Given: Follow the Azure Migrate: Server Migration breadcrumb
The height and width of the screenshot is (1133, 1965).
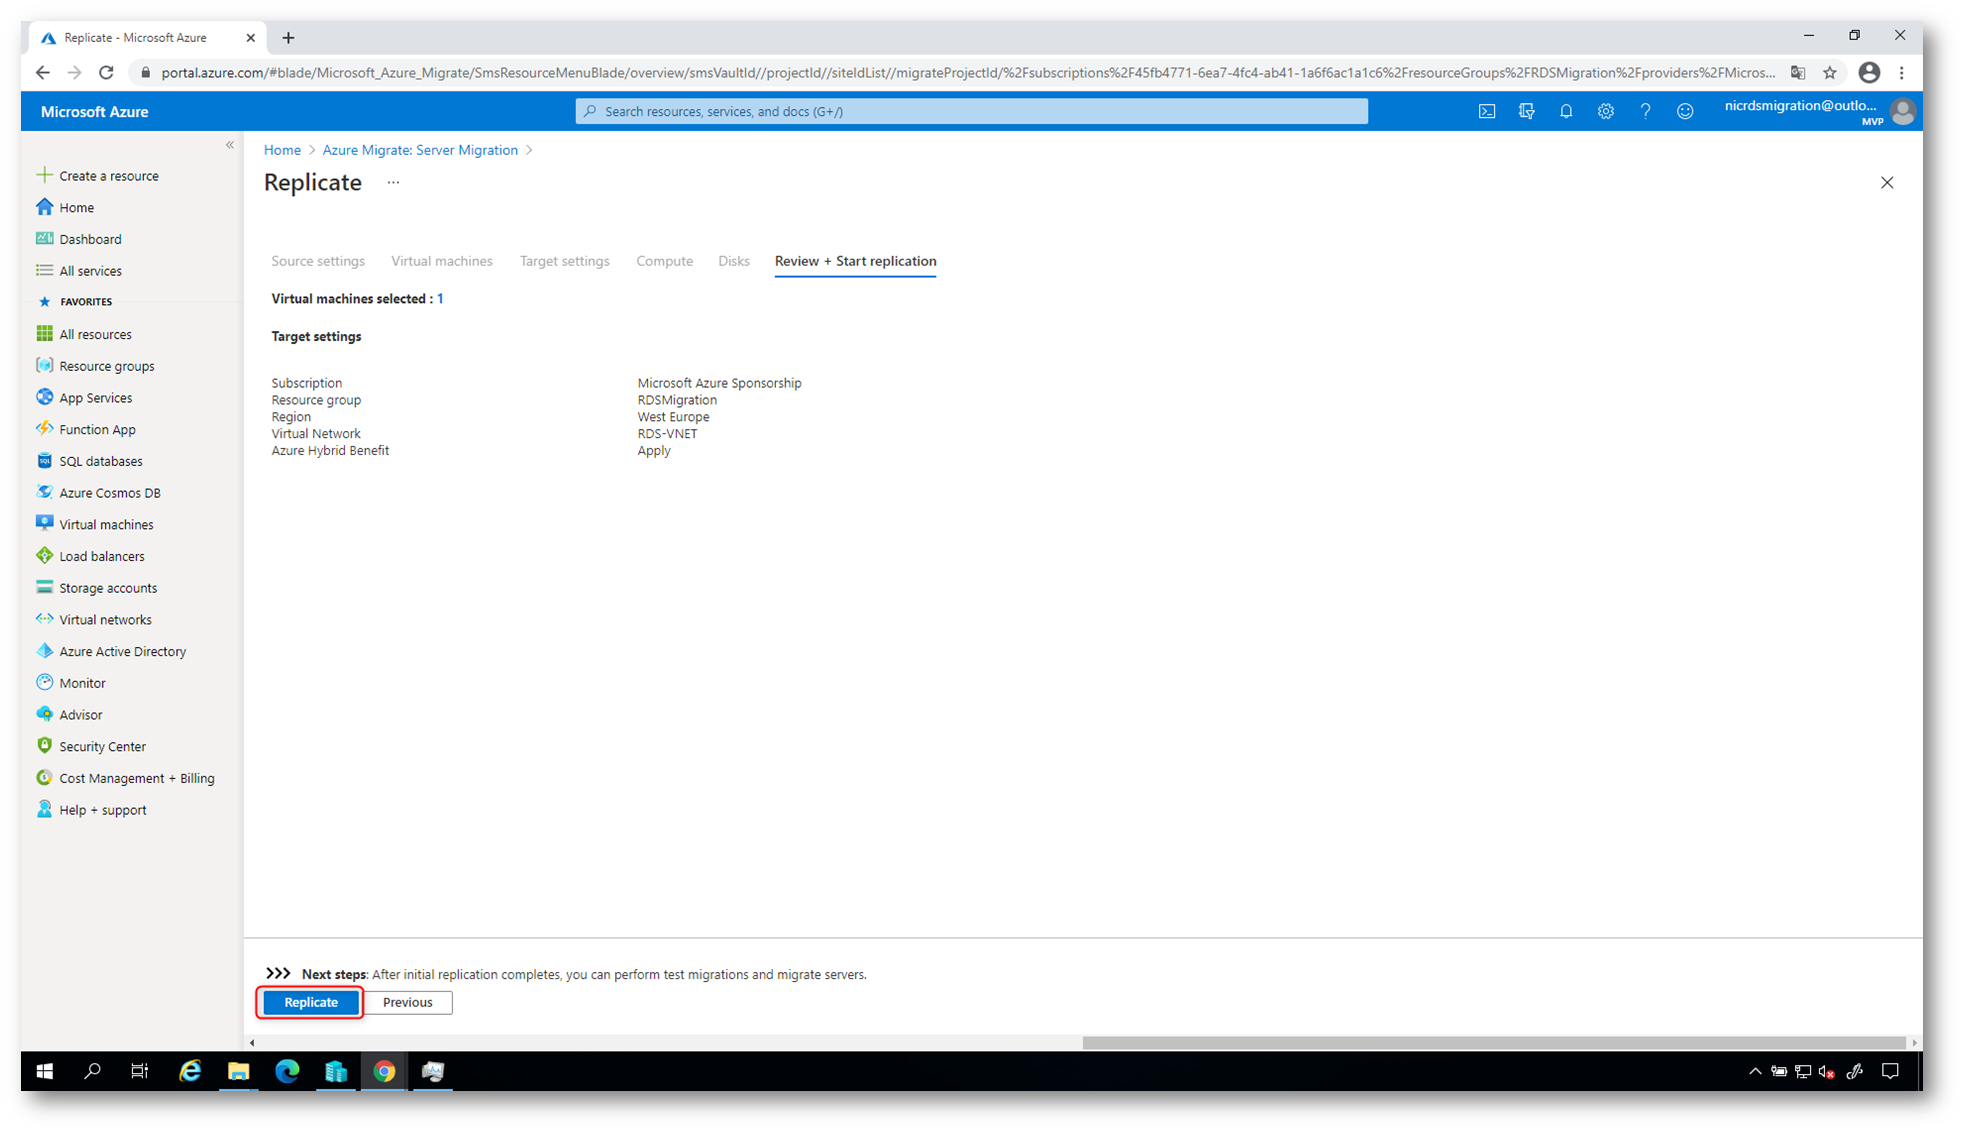Looking at the screenshot, I should tap(419, 150).
